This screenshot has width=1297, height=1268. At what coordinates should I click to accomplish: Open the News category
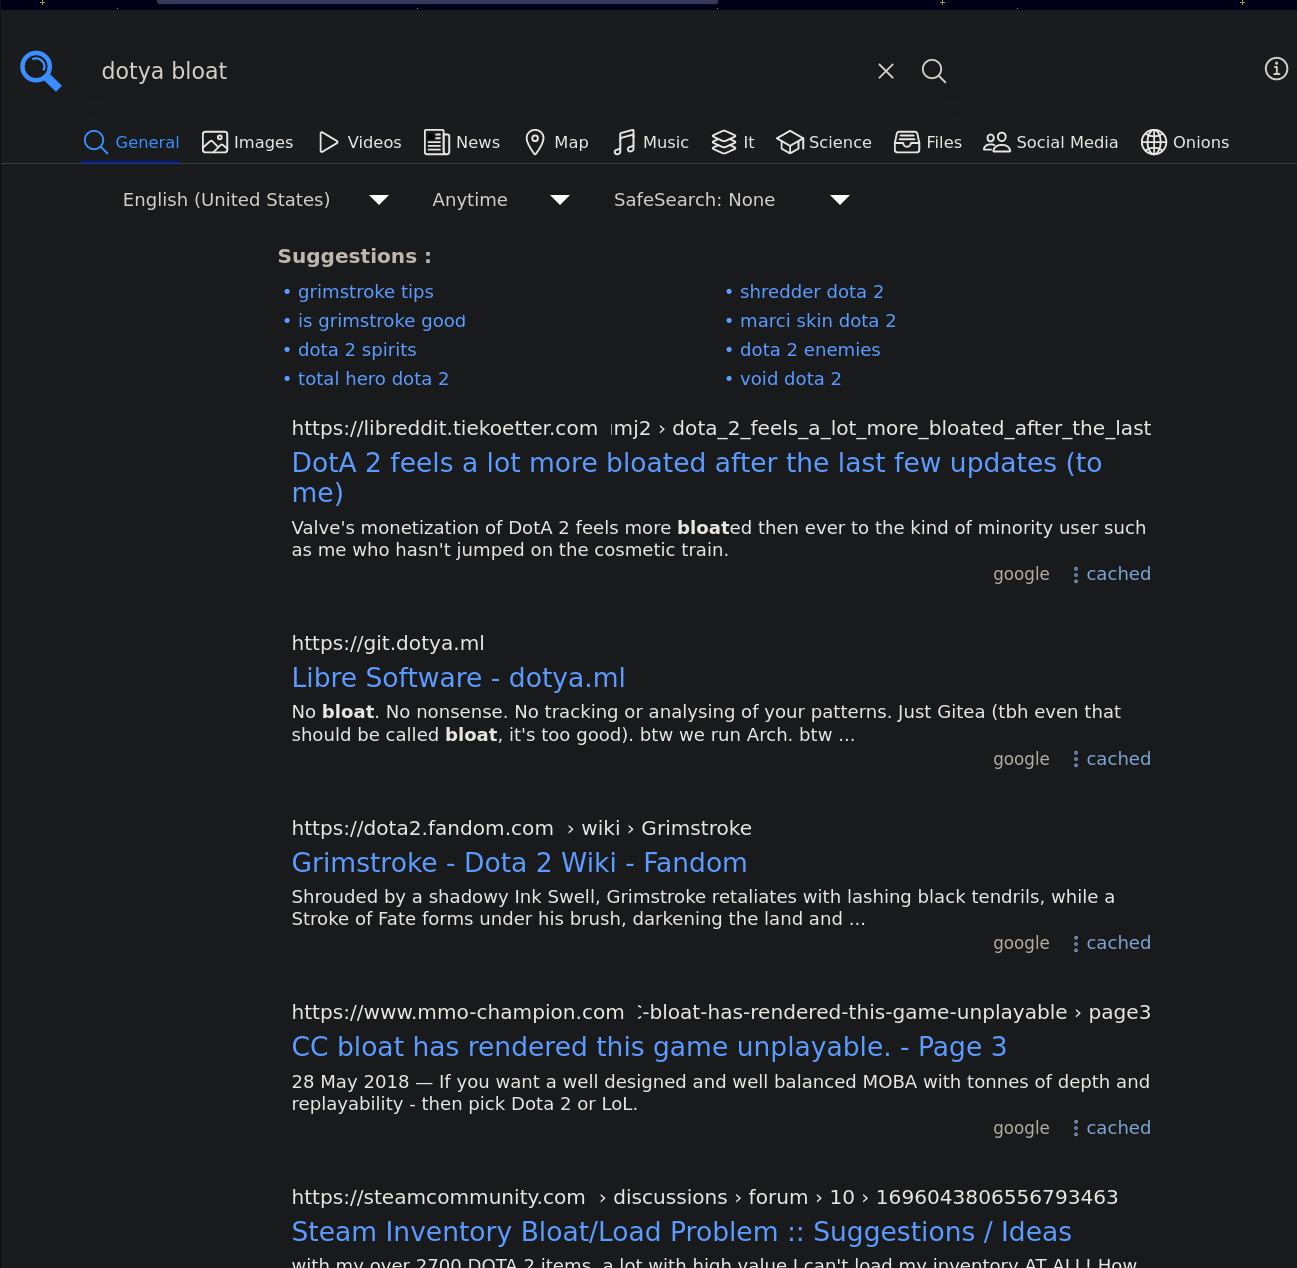(461, 142)
